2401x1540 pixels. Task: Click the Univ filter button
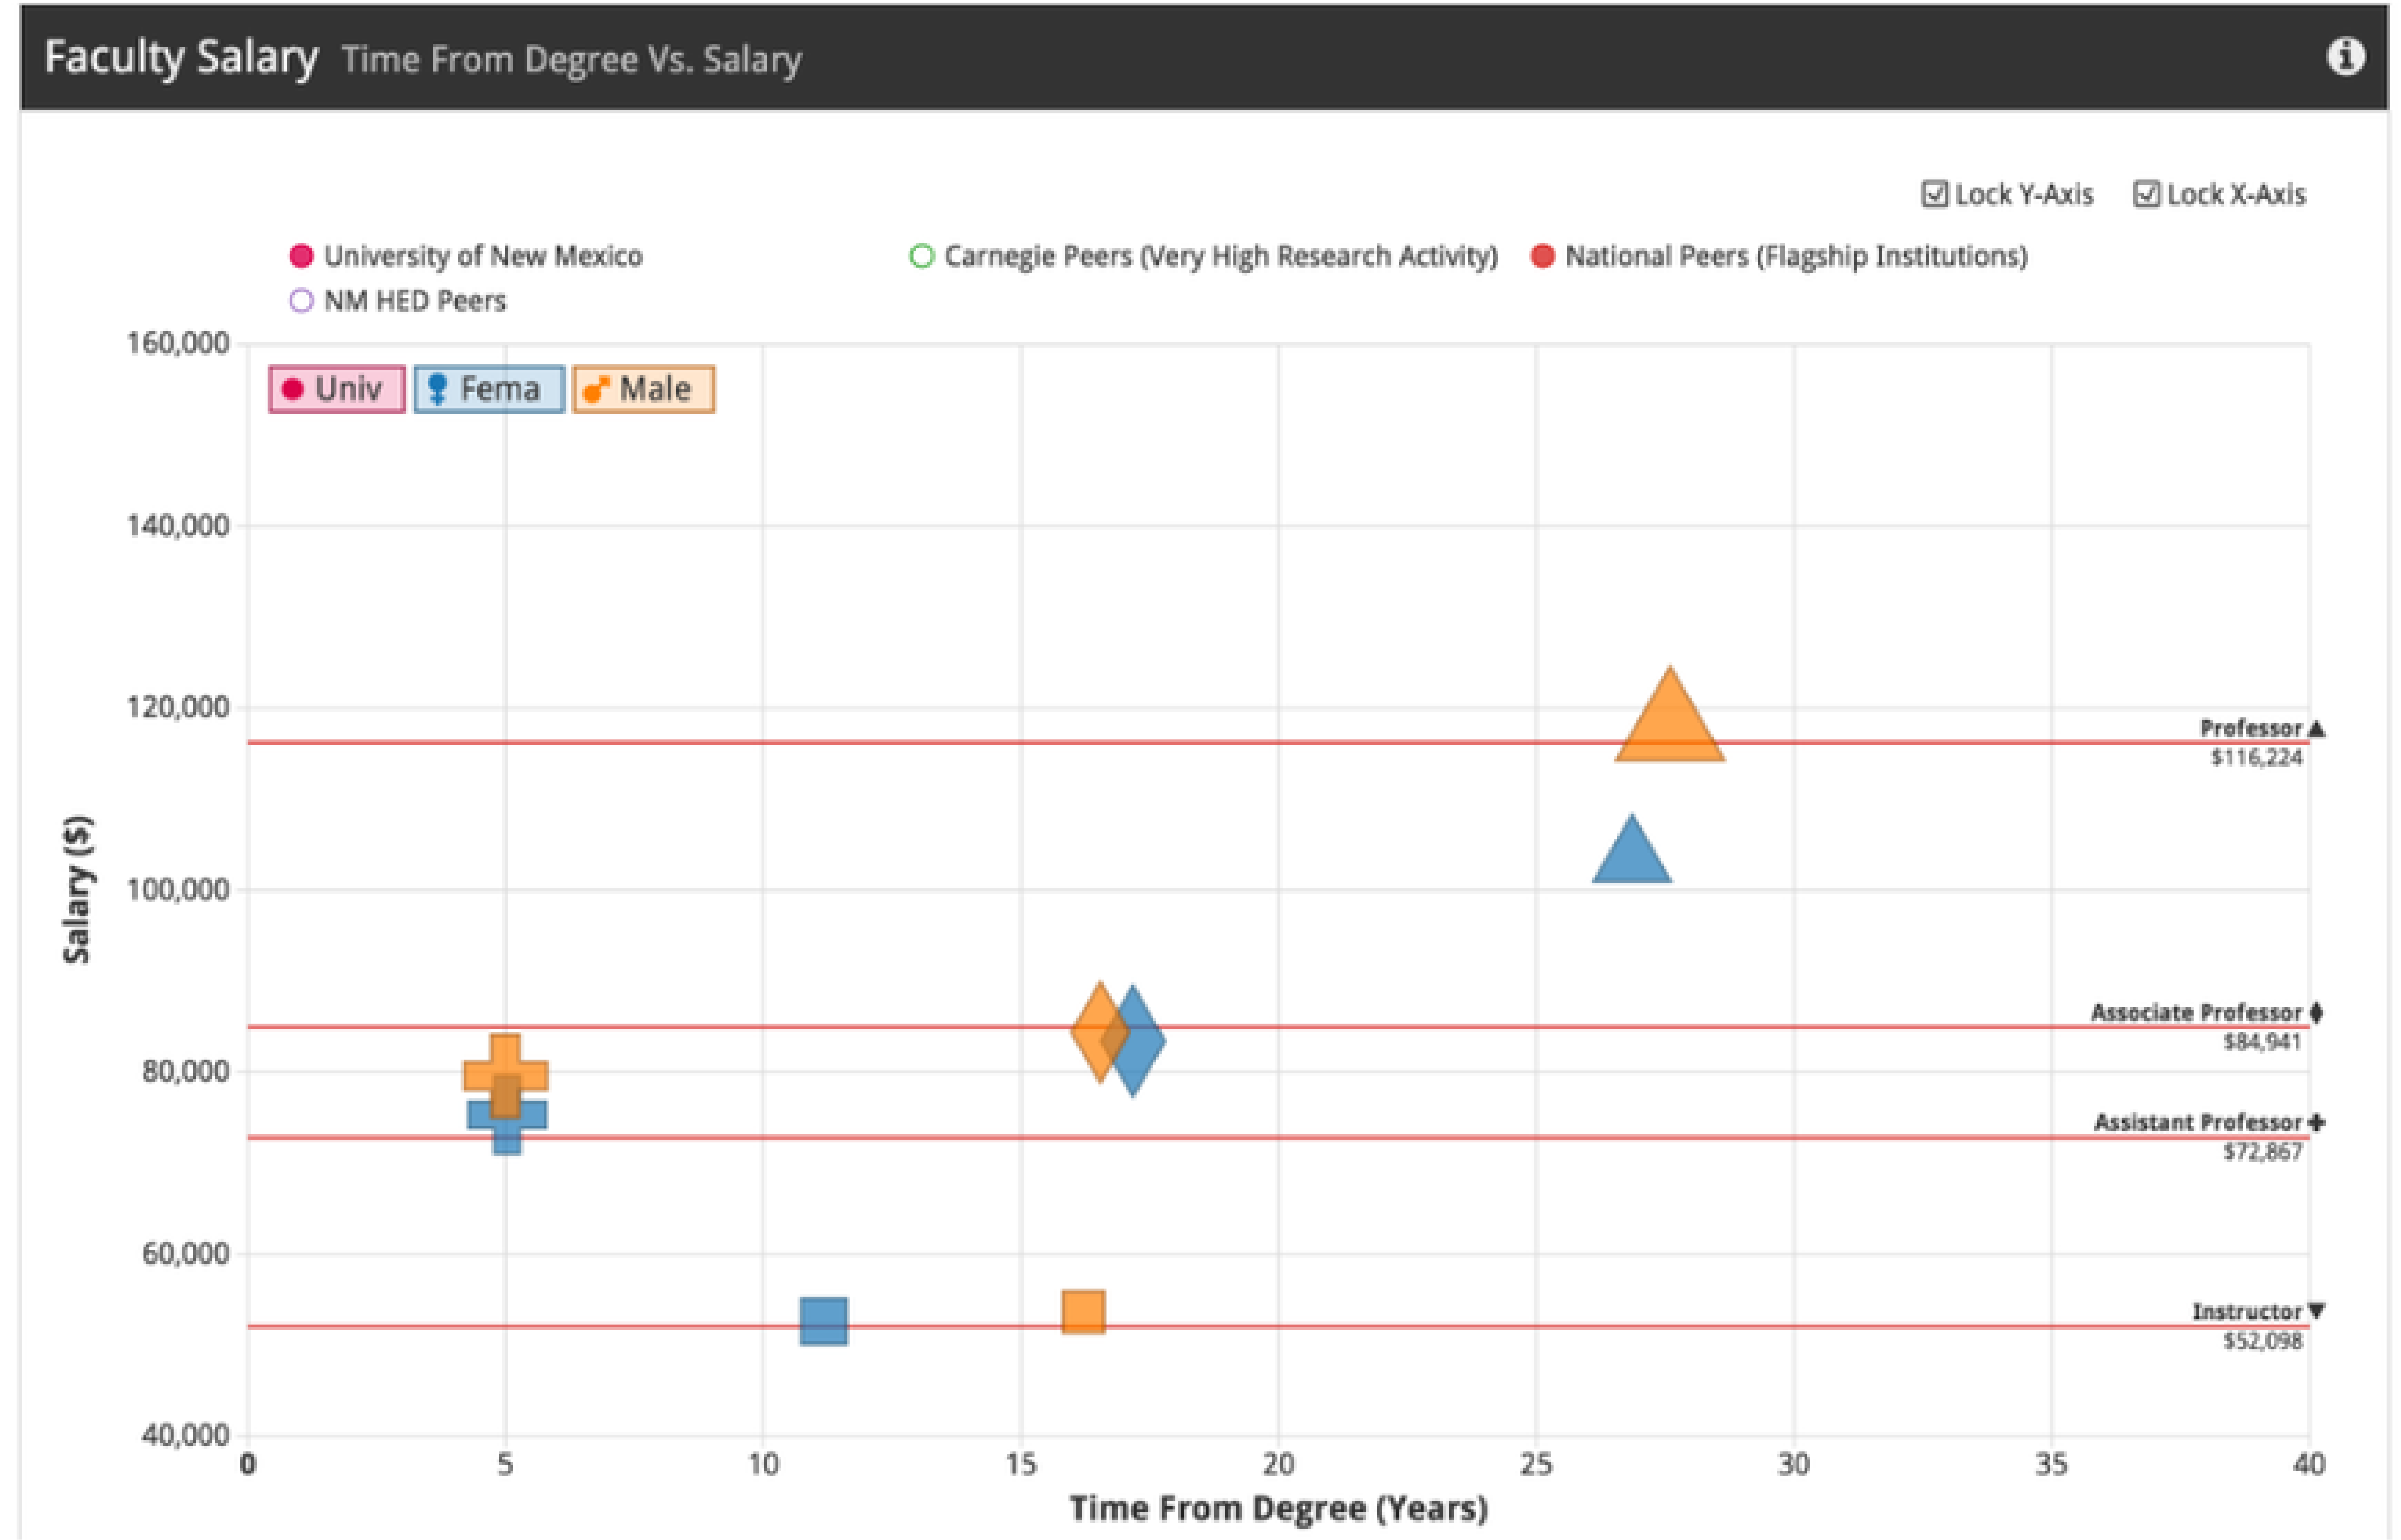[x=336, y=389]
